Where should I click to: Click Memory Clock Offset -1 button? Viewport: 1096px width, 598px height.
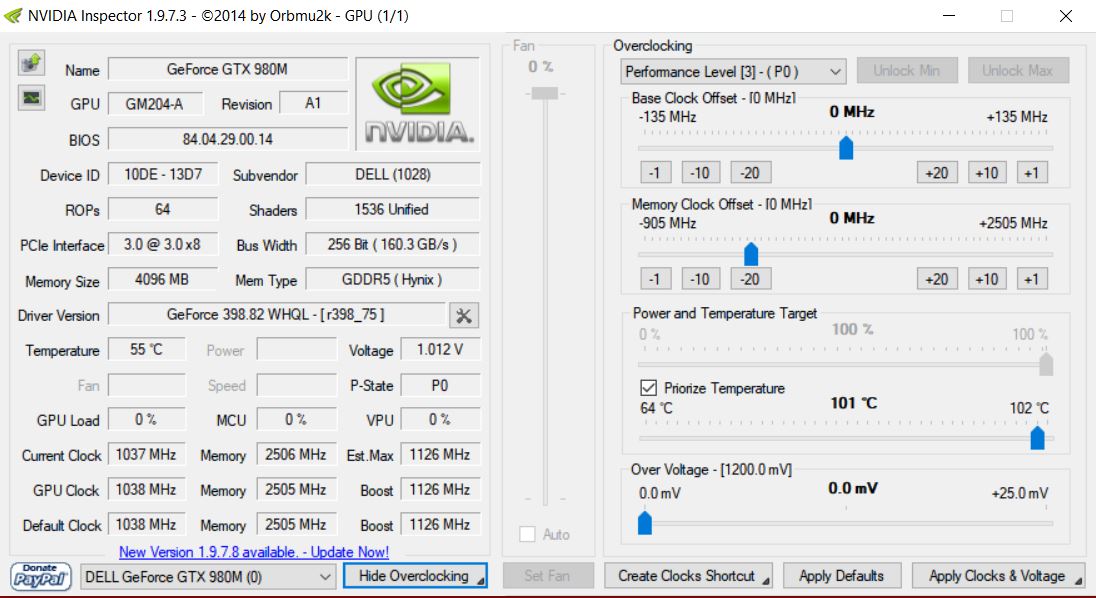tap(655, 279)
